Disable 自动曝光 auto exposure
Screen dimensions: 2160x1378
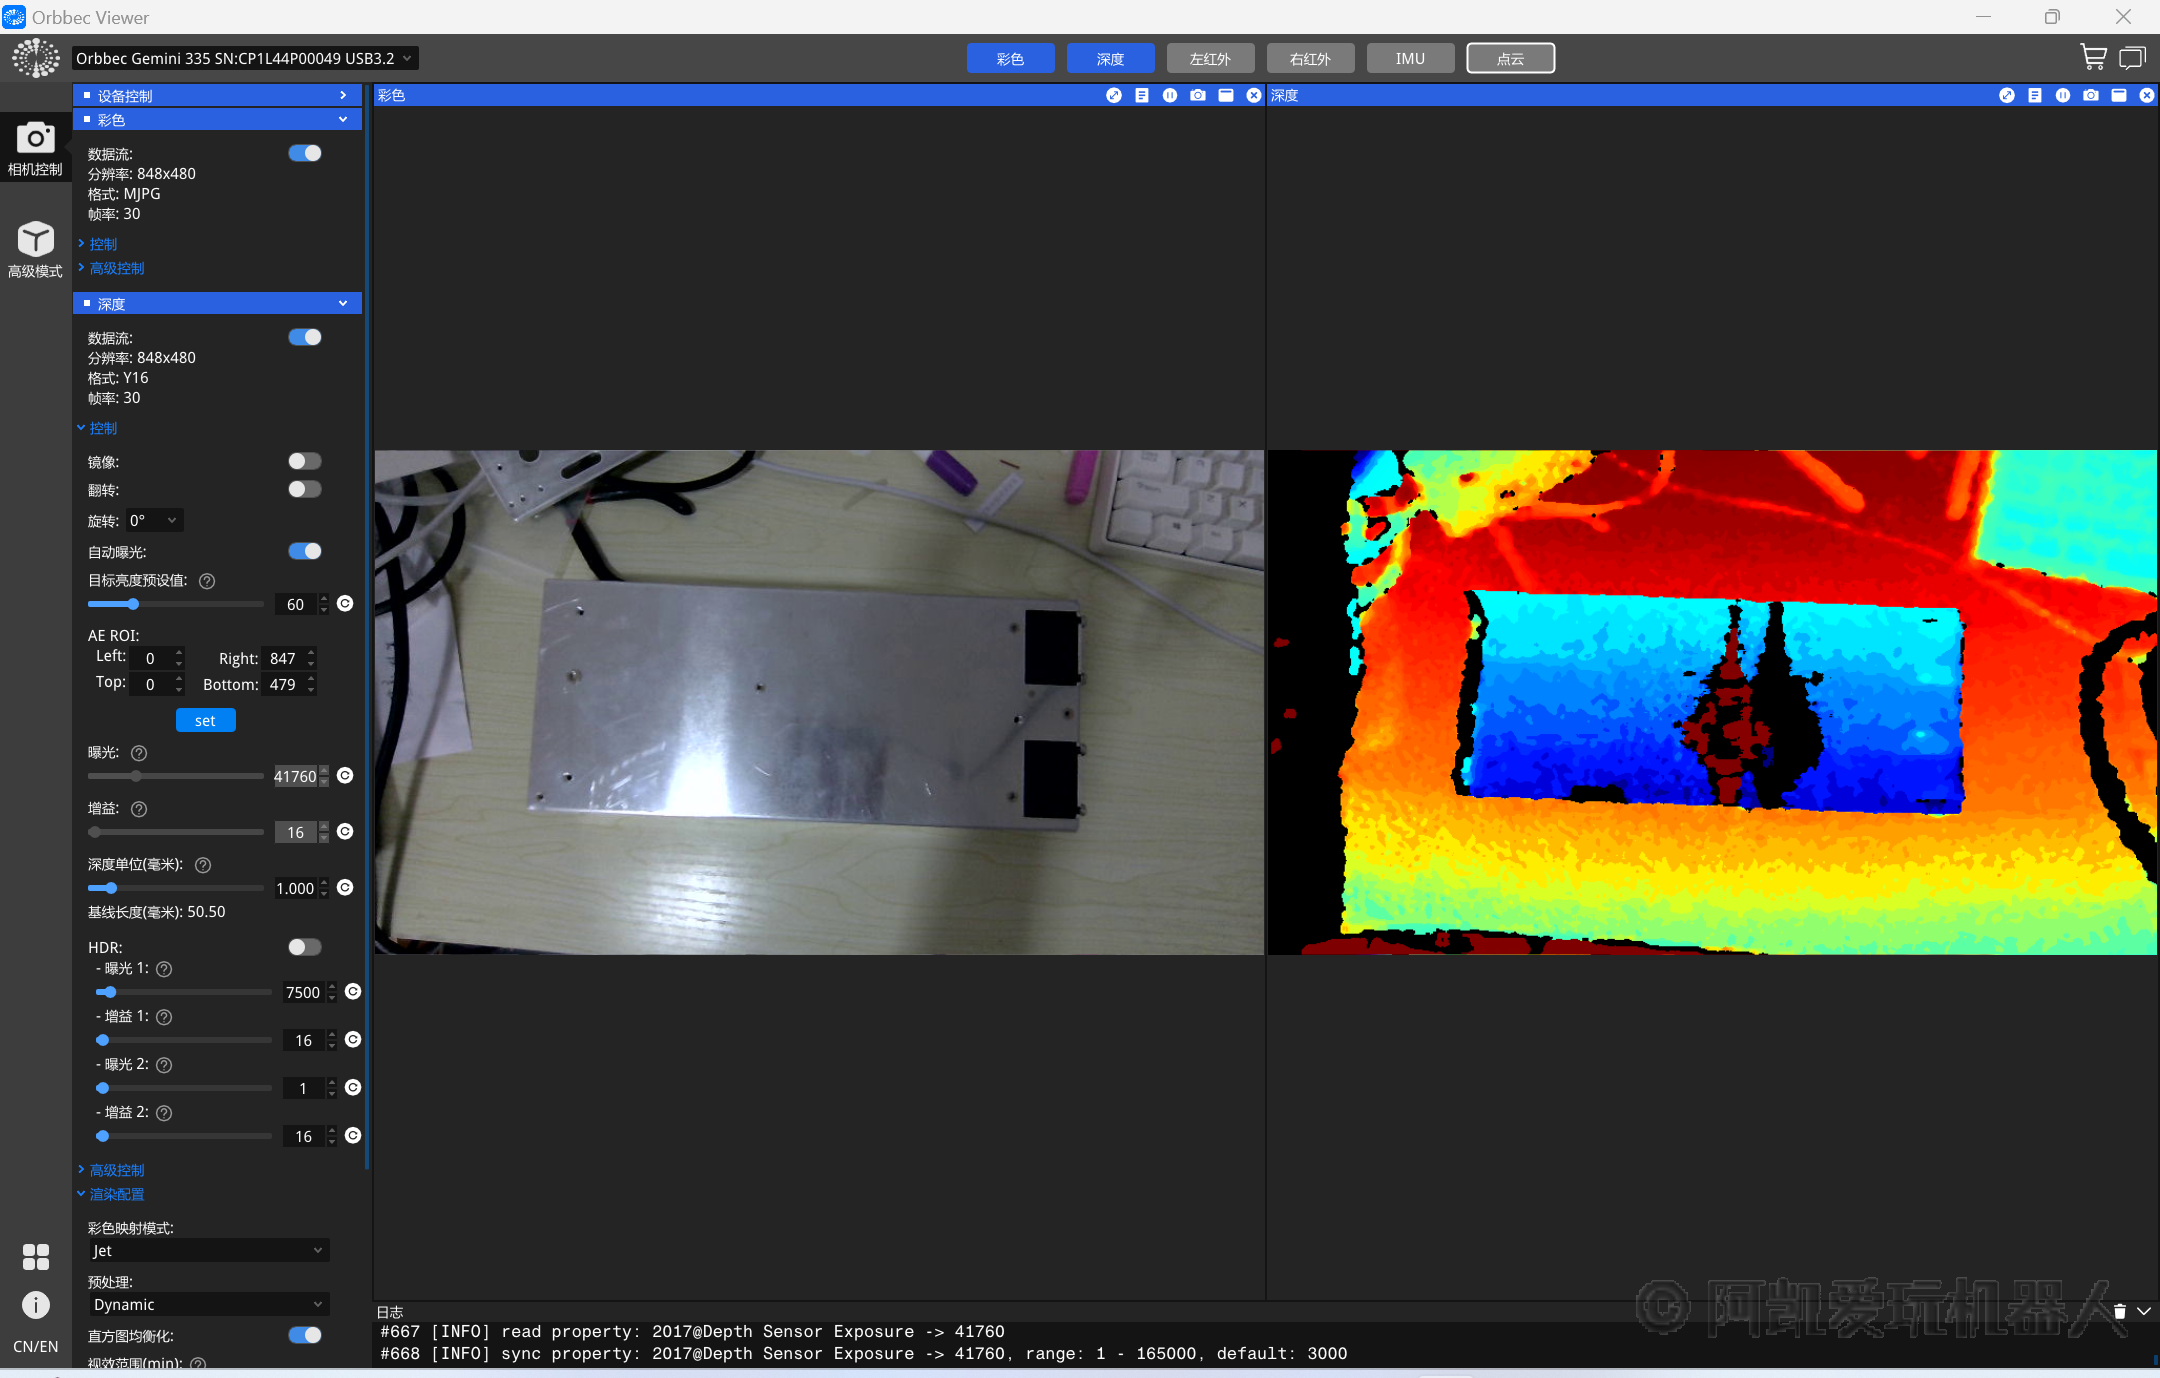click(304, 551)
